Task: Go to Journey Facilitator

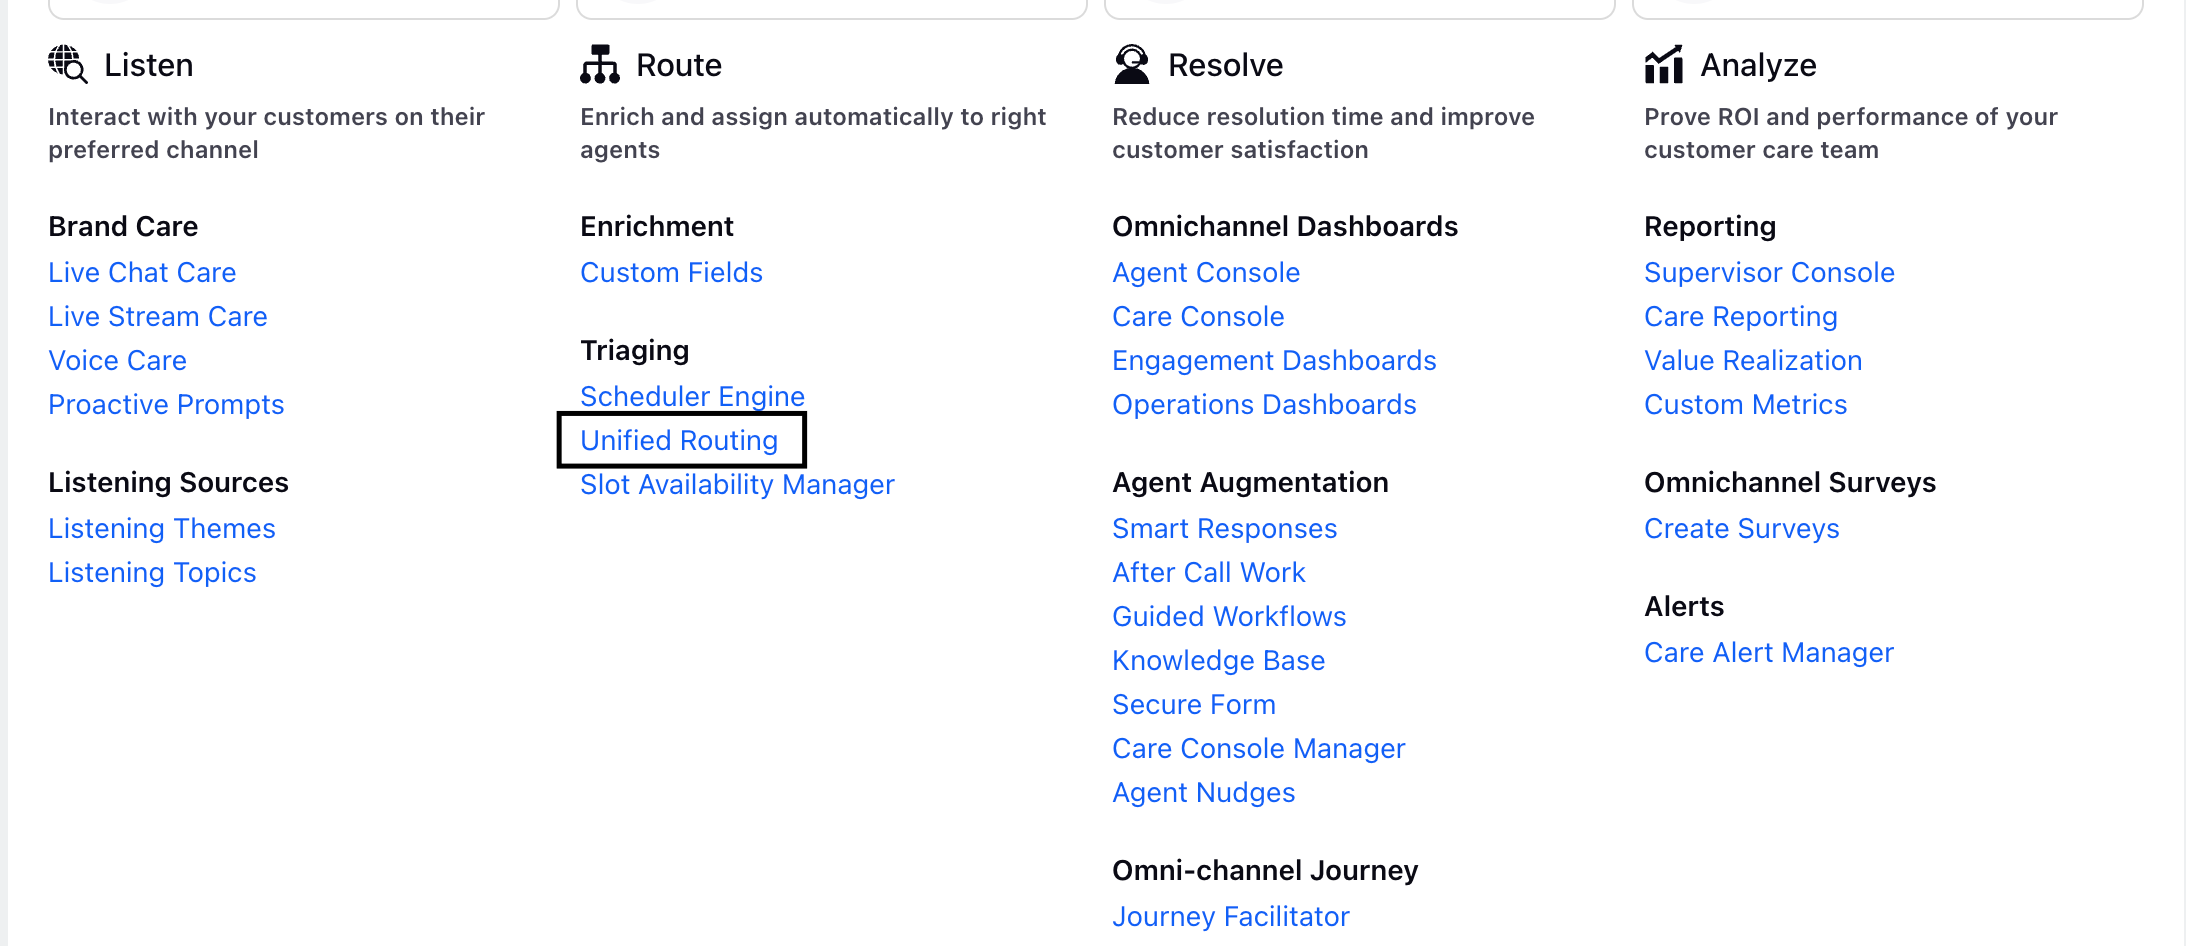Action: 1231,916
